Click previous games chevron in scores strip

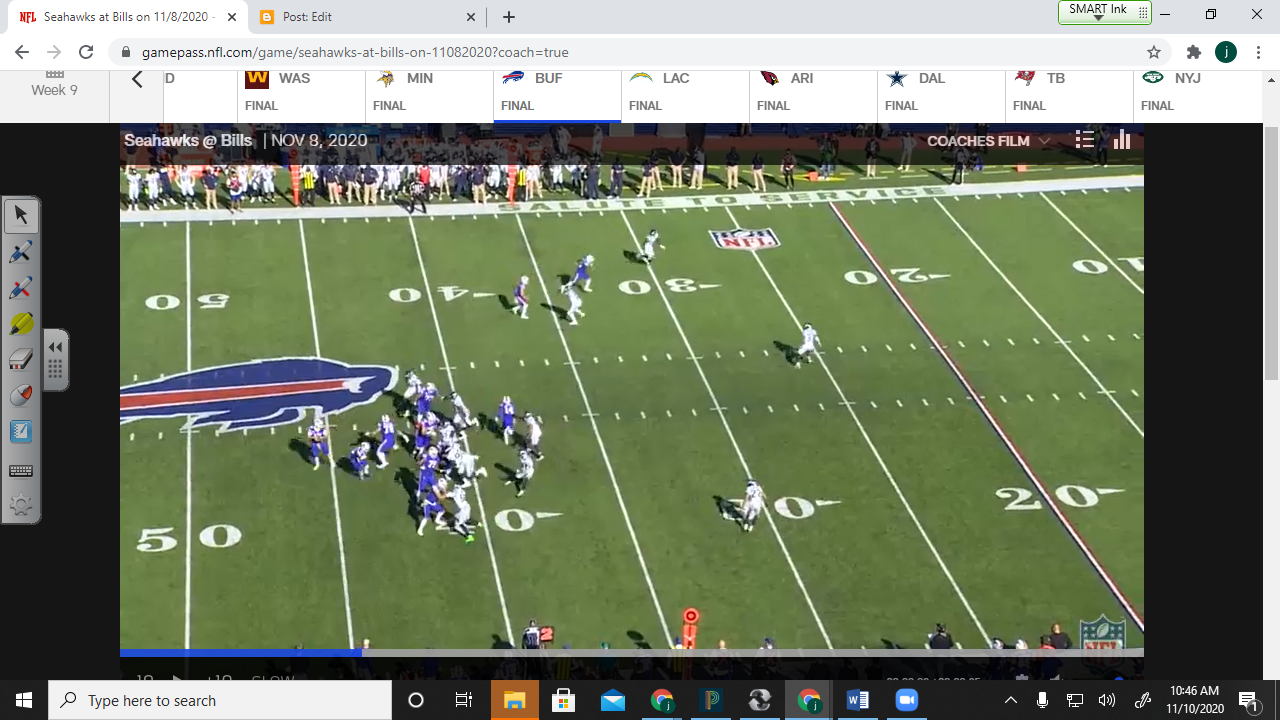[138, 80]
